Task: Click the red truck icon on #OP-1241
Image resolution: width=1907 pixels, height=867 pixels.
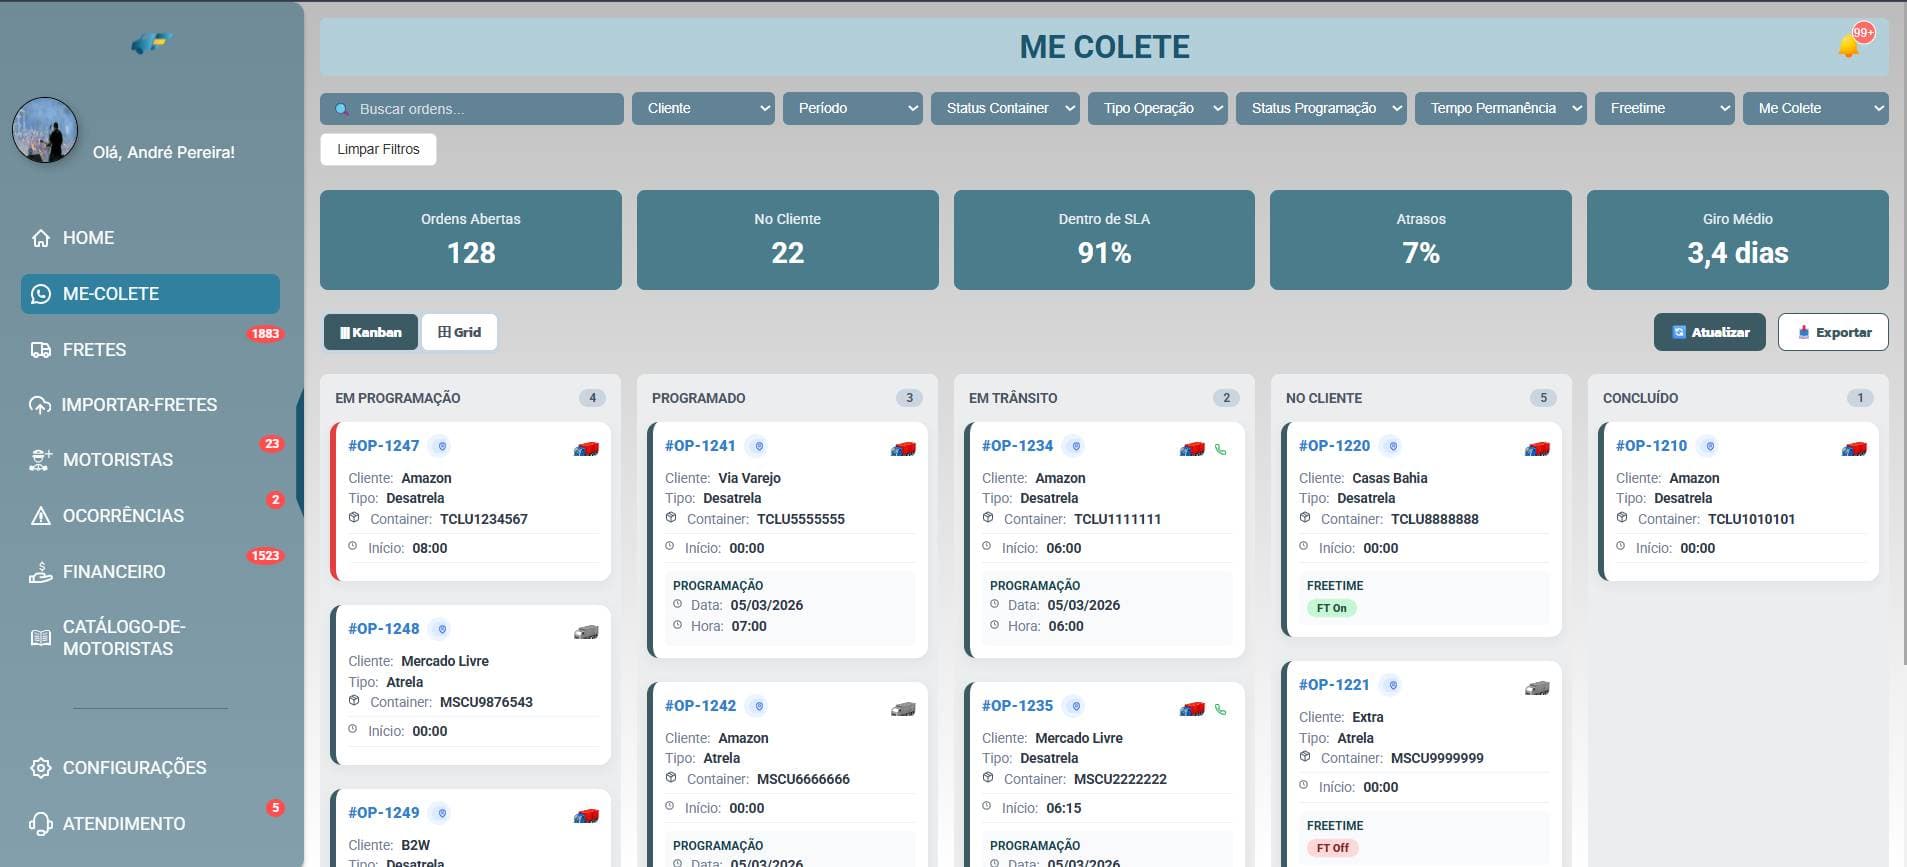Action: (x=903, y=449)
